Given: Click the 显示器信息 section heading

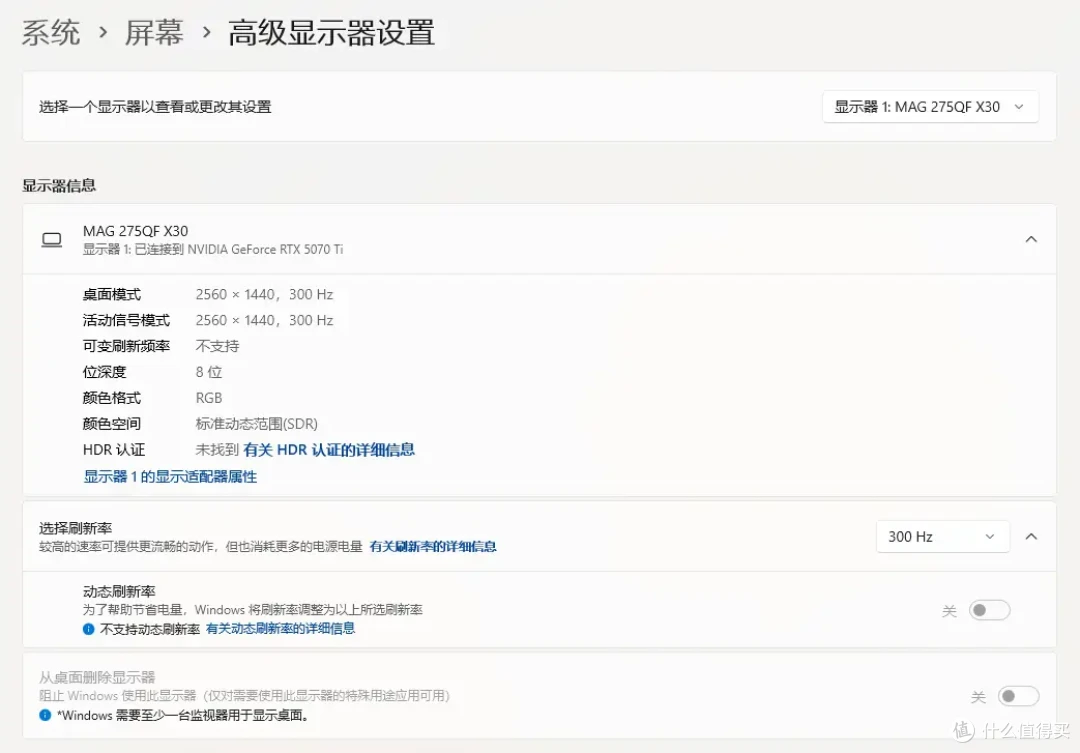Looking at the screenshot, I should click(x=59, y=185).
